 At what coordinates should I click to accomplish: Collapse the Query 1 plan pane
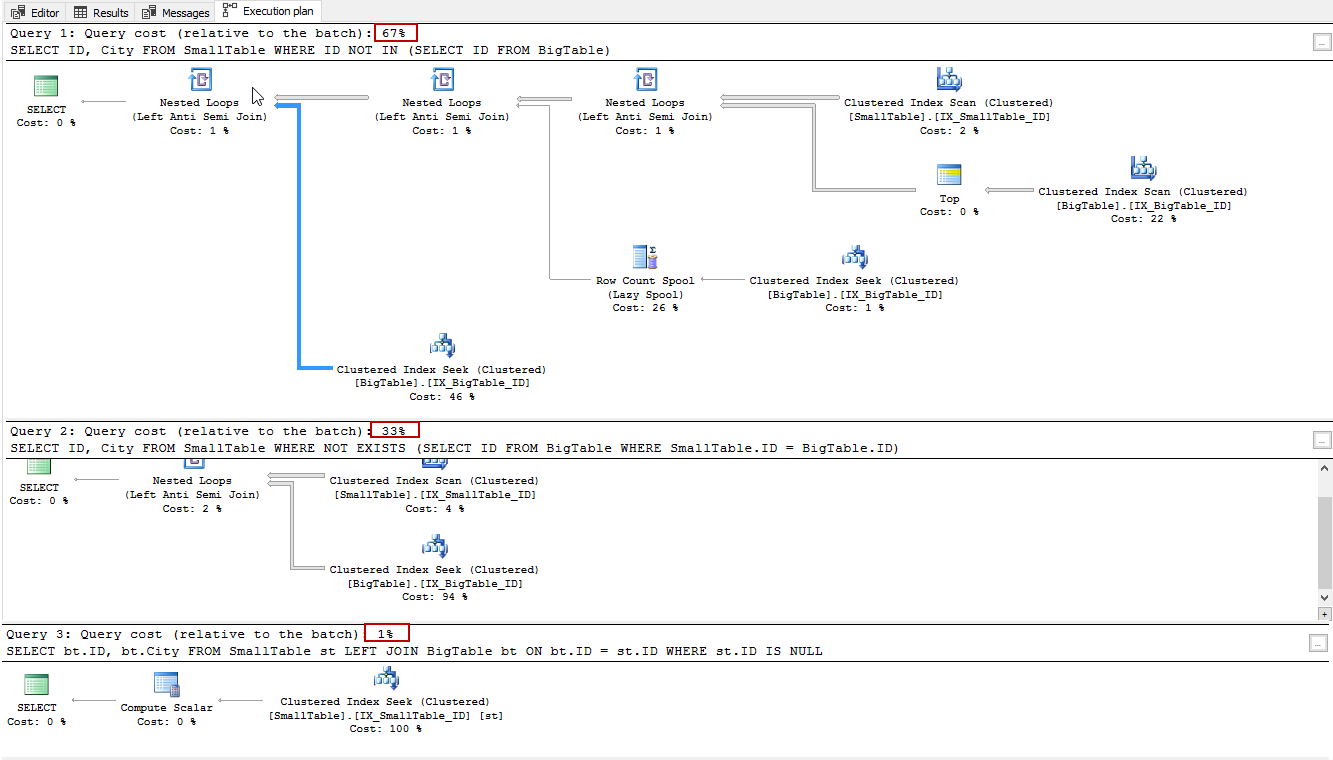(1322, 41)
